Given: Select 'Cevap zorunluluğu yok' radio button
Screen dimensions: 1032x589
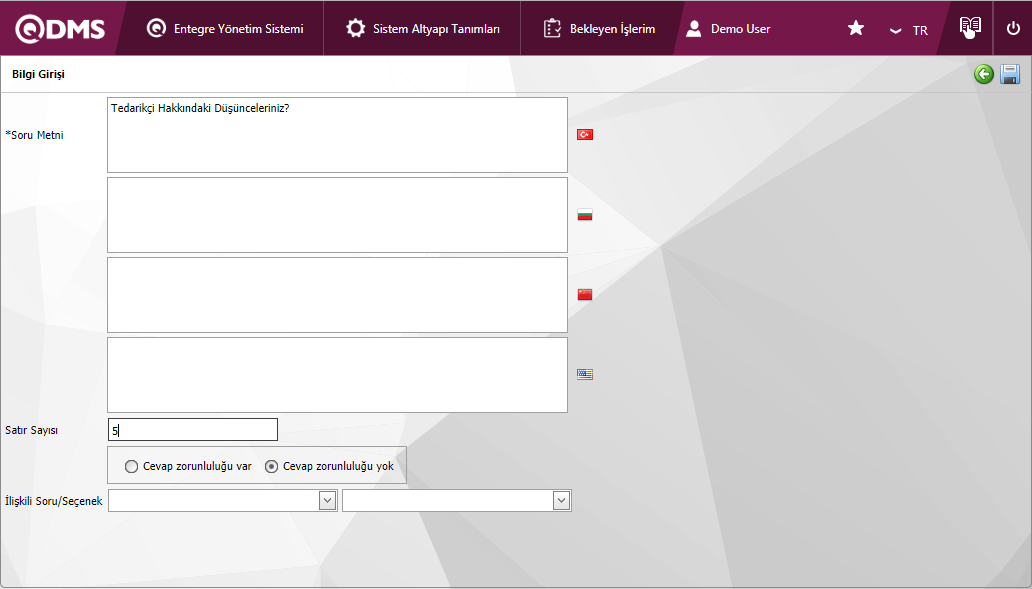Looking at the screenshot, I should click(272, 466).
